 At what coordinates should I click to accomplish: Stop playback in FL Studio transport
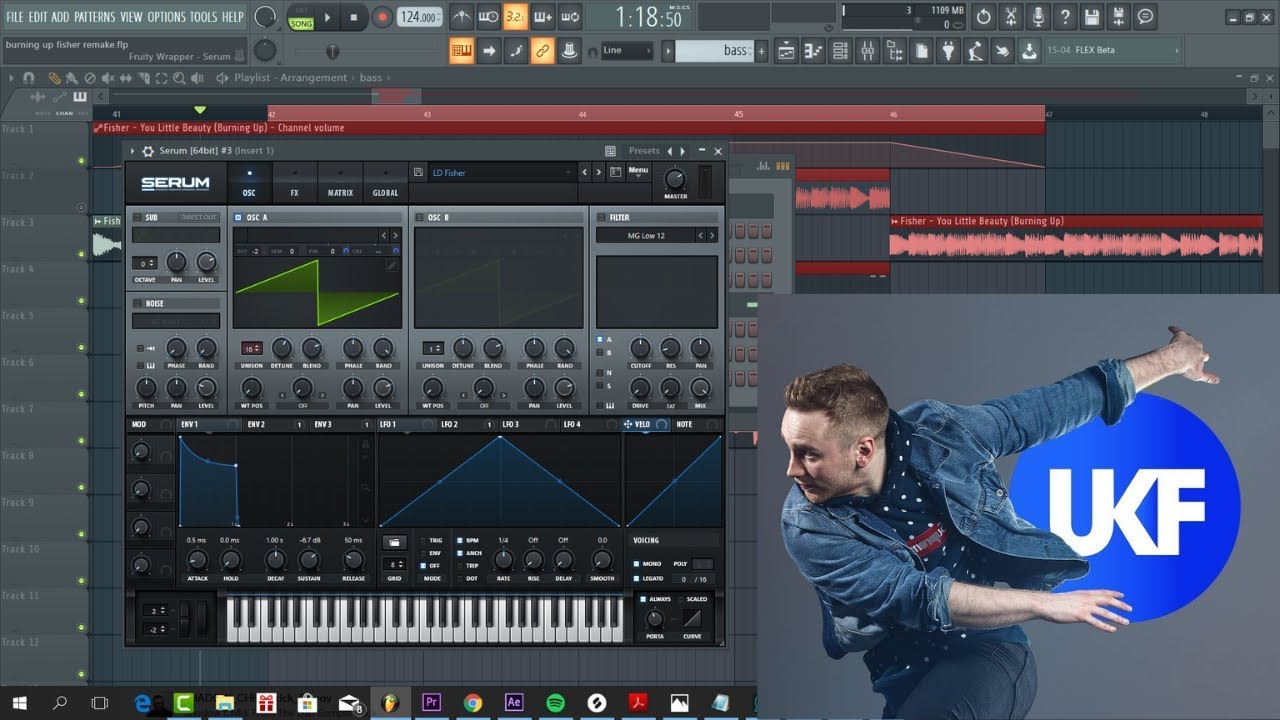pyautogui.click(x=353, y=17)
